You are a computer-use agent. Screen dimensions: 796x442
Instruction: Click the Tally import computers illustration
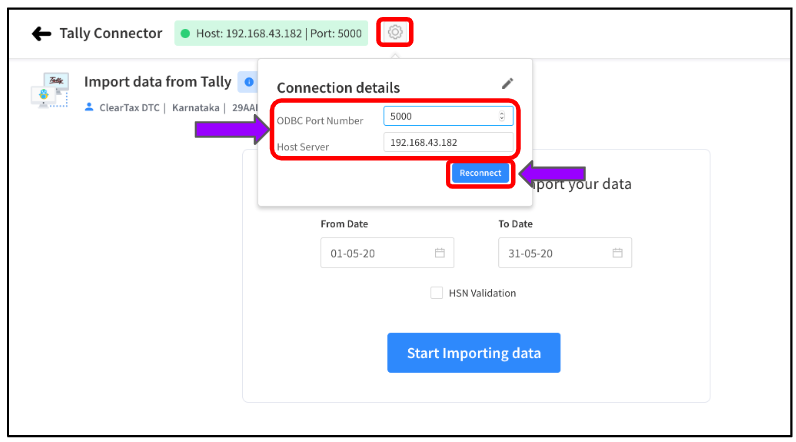click(x=50, y=90)
